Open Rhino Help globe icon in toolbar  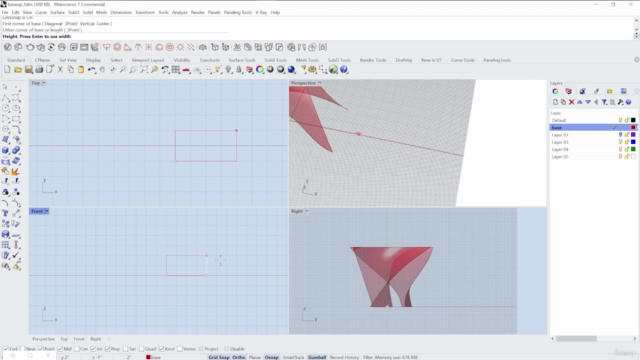pyautogui.click(x=344, y=70)
